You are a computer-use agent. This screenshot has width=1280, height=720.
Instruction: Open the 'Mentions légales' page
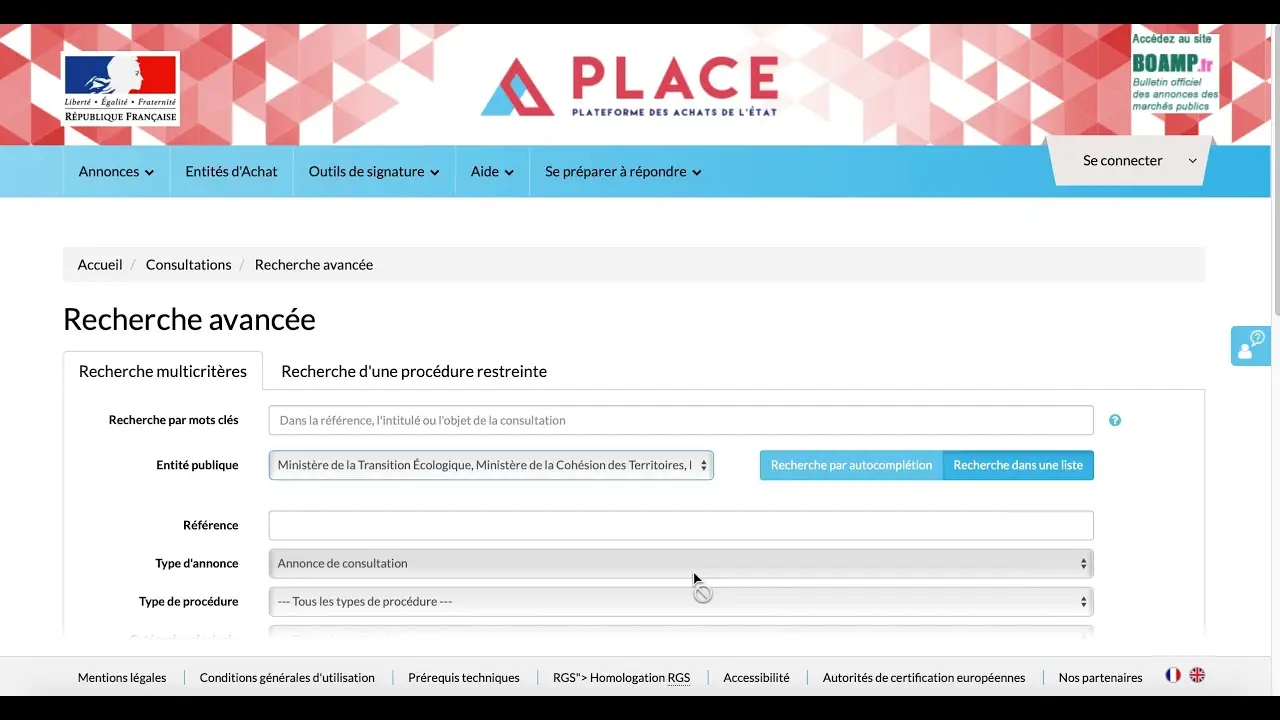[121, 677]
